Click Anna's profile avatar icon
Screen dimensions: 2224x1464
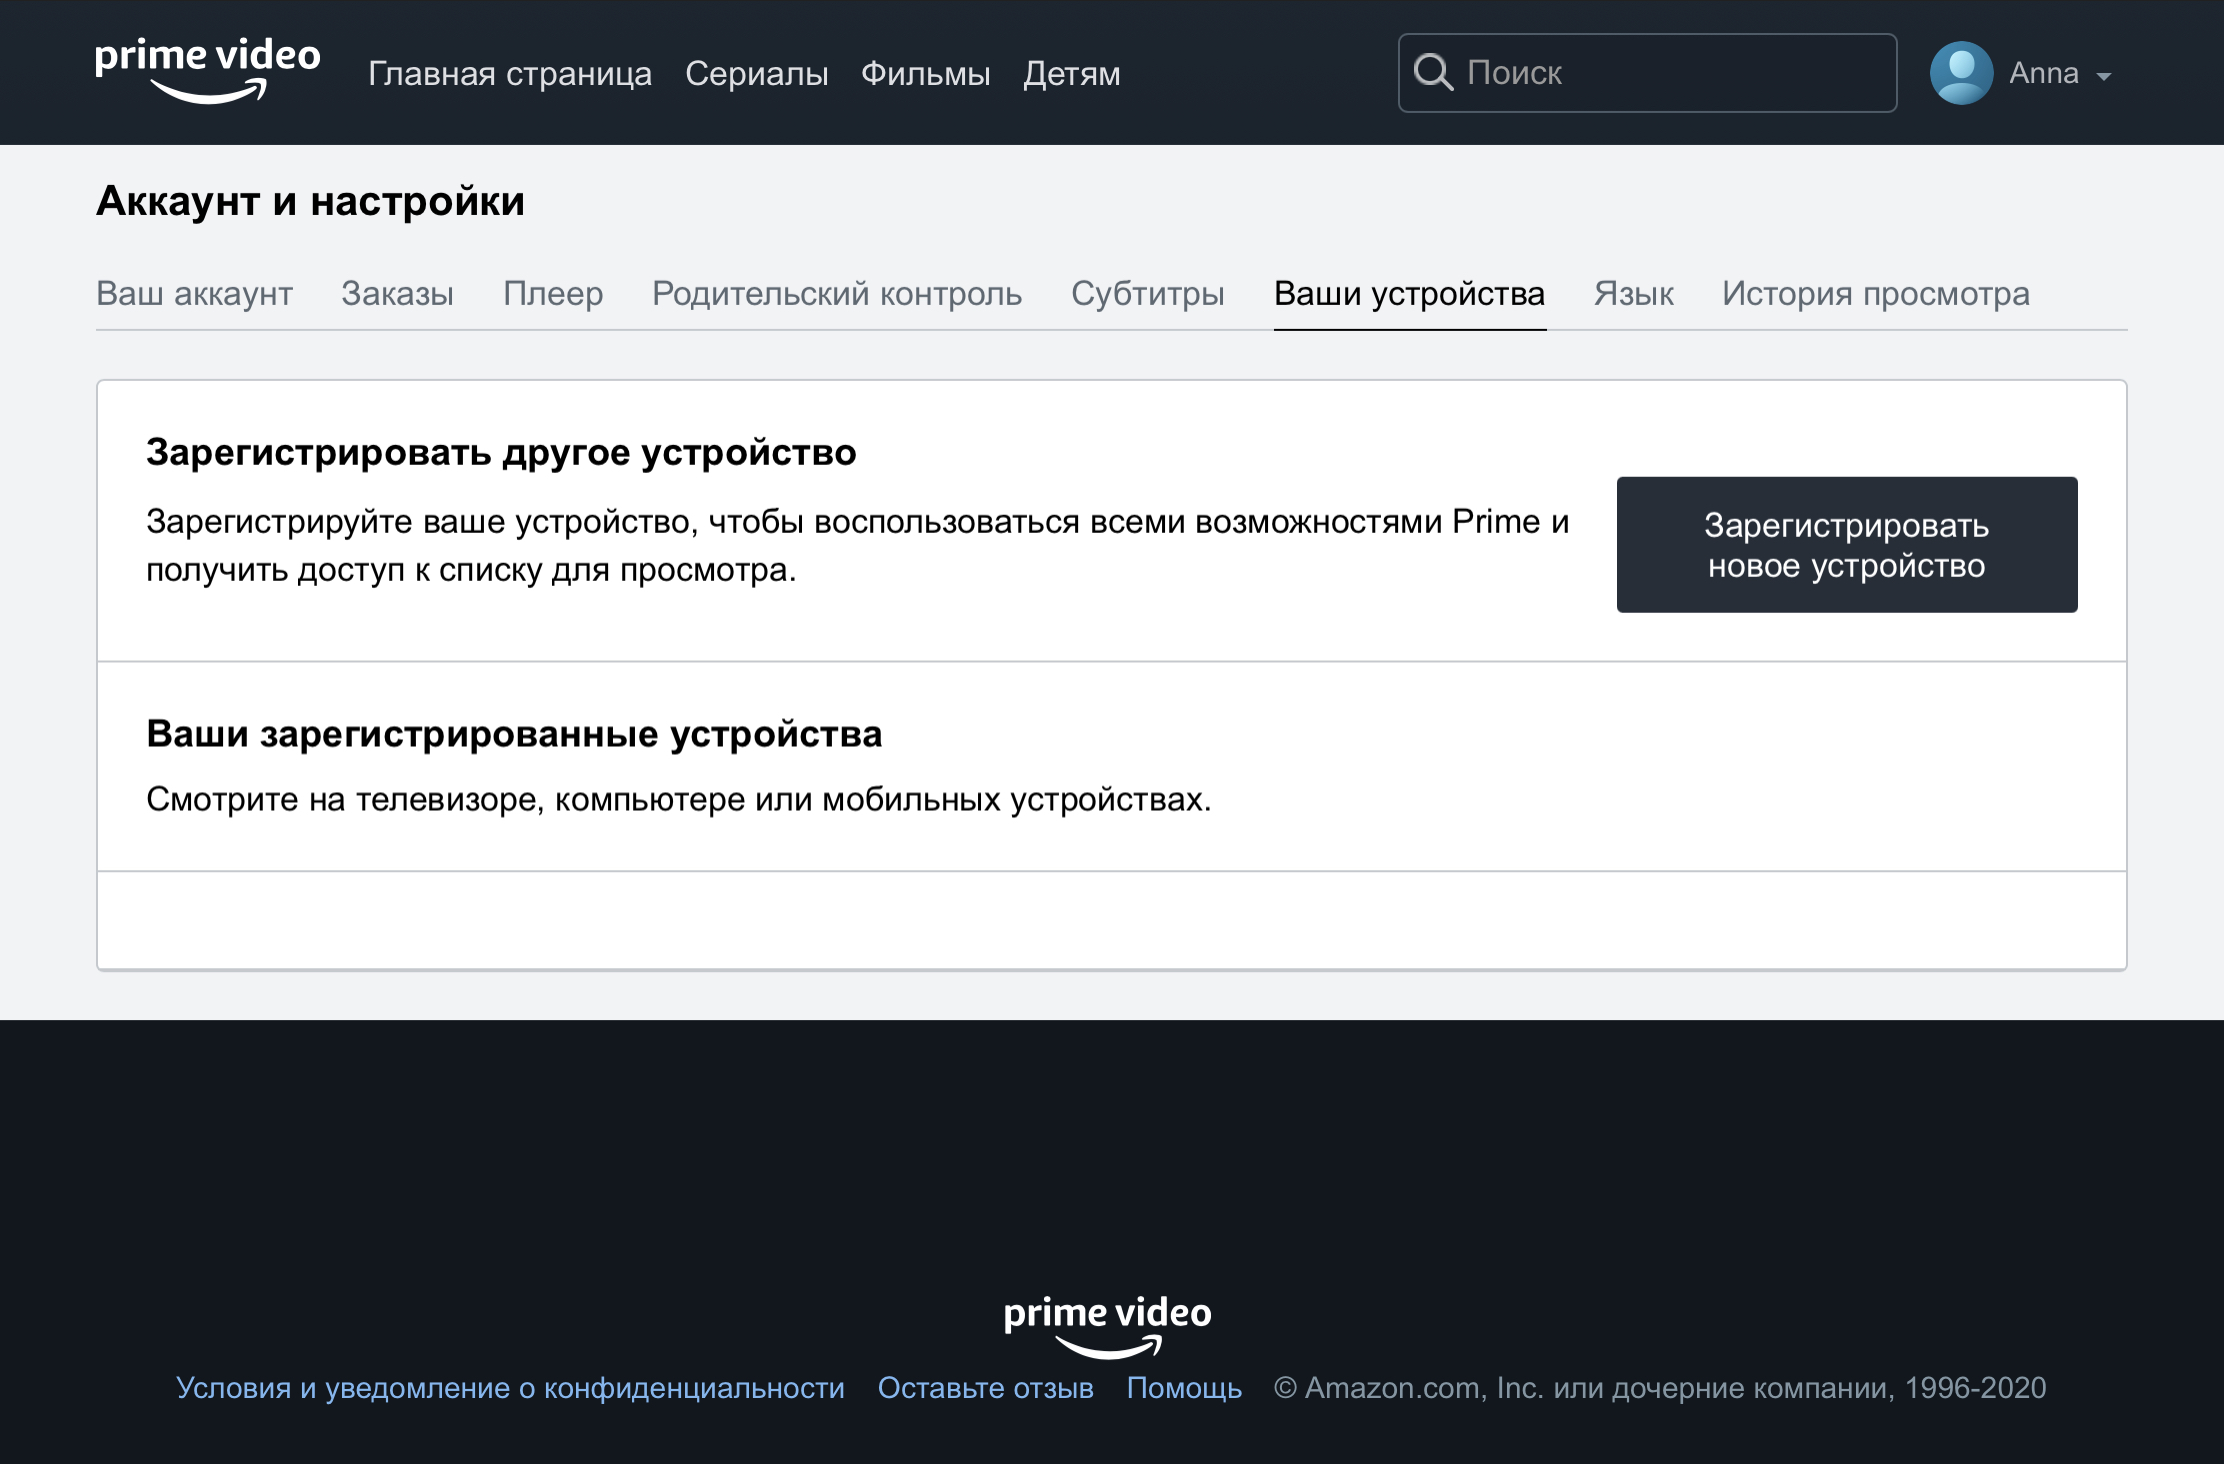(1960, 73)
